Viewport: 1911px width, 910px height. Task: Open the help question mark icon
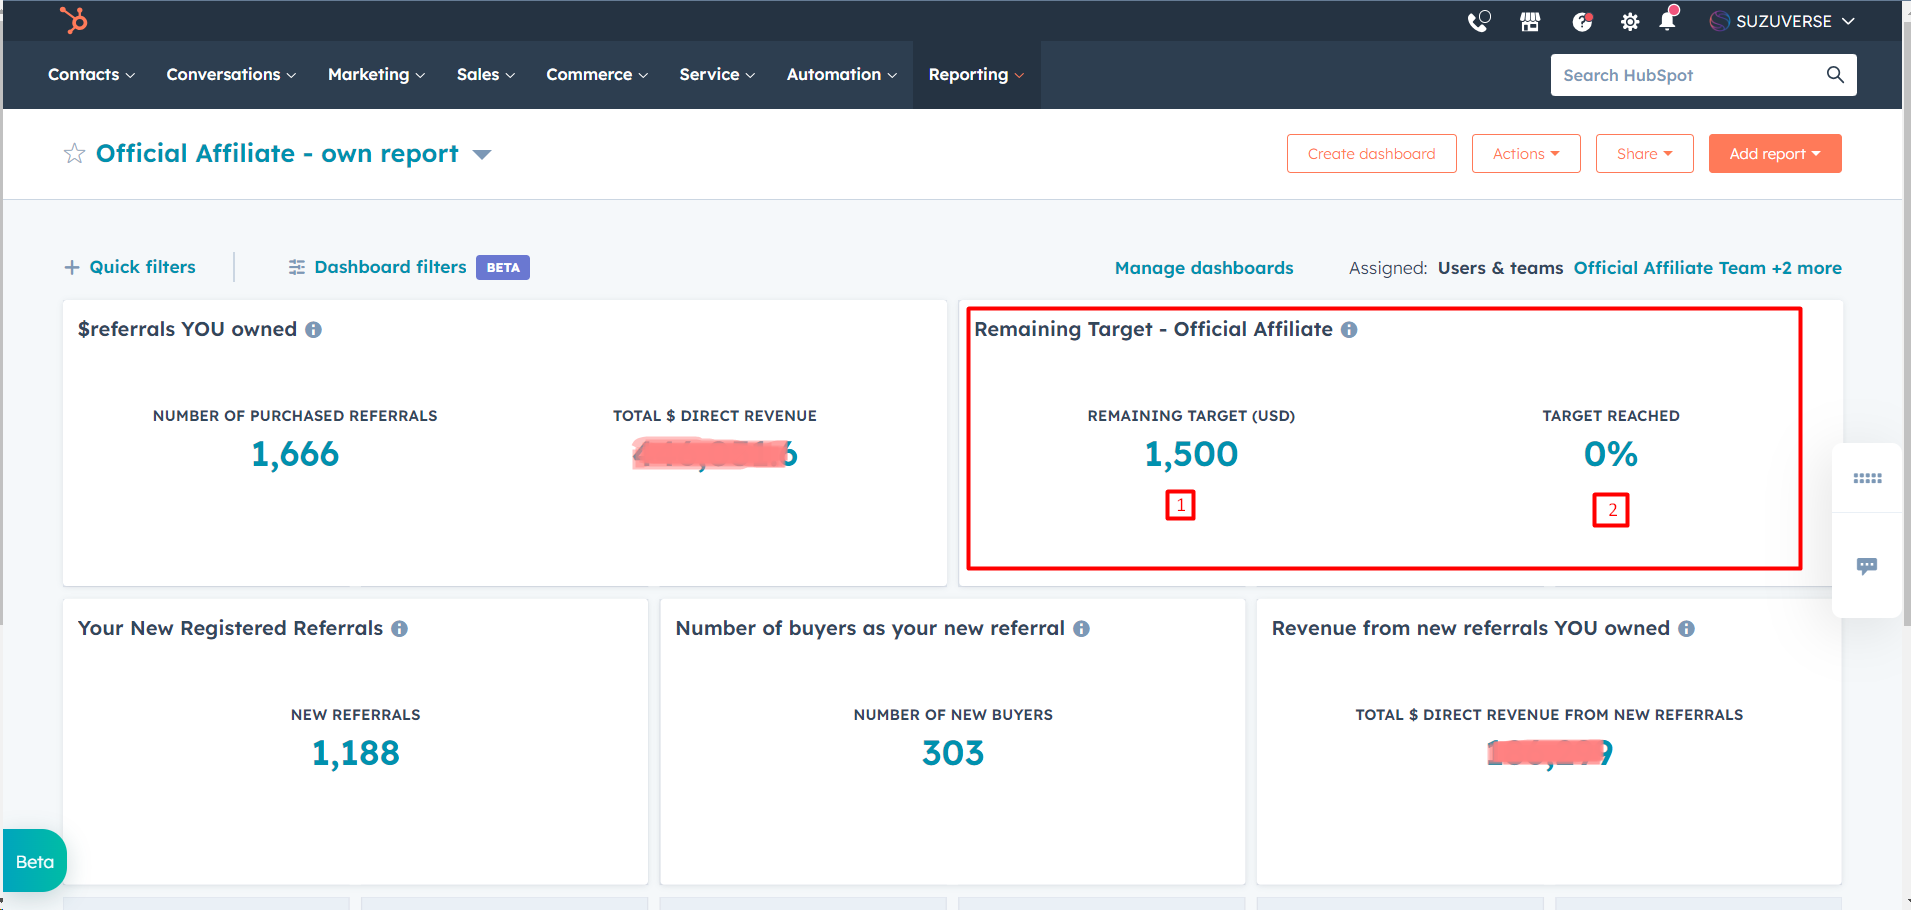[1581, 21]
